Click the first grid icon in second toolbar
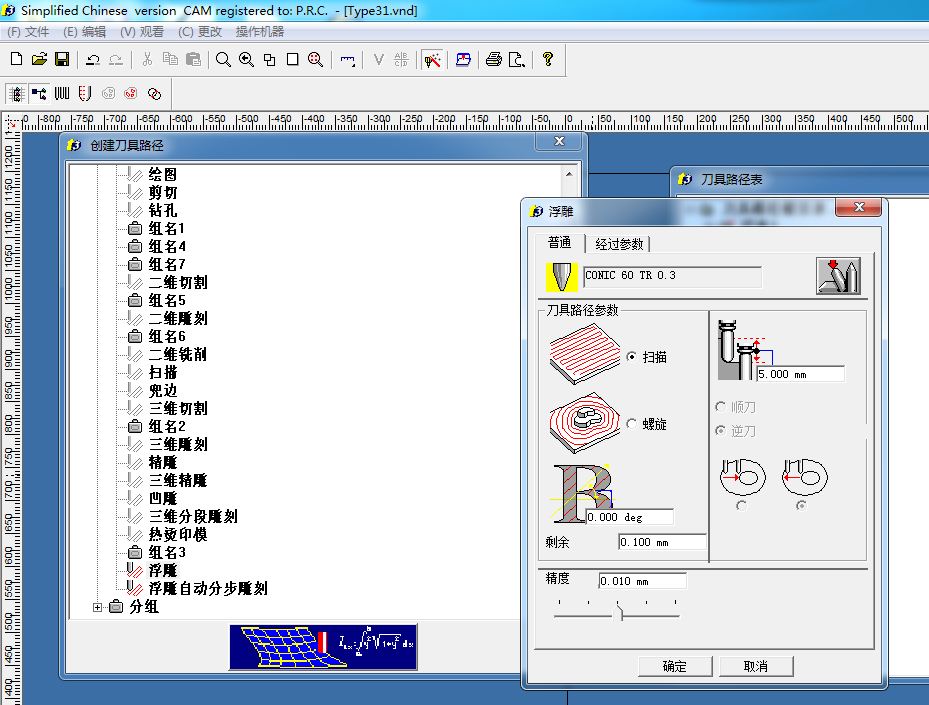929x705 pixels. [16, 94]
